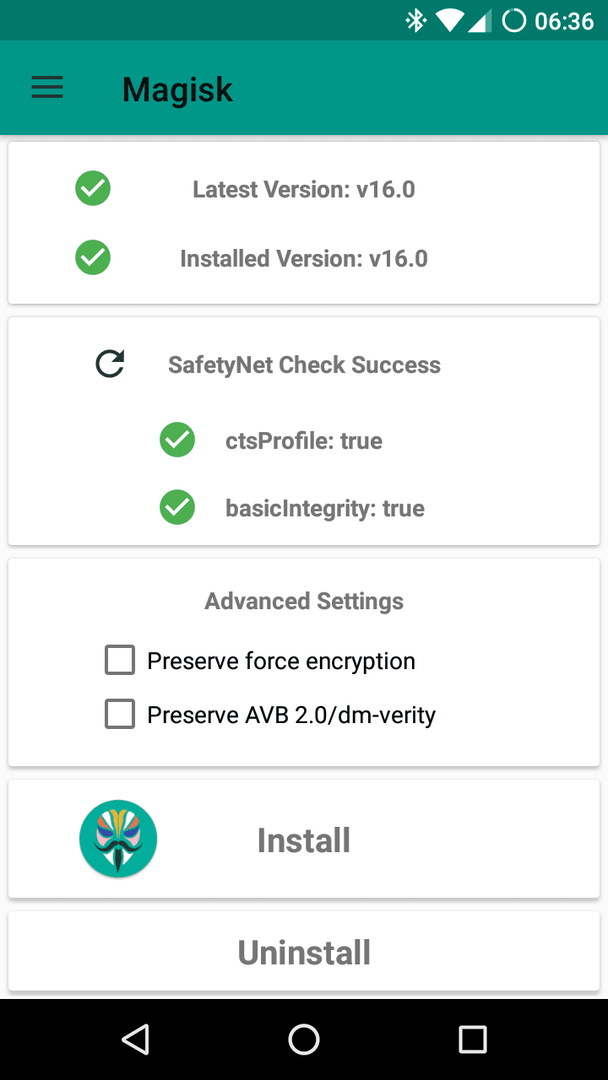Image resolution: width=608 pixels, height=1080 pixels.
Task: Tap the Installed Version green checkmark
Action: tap(93, 258)
